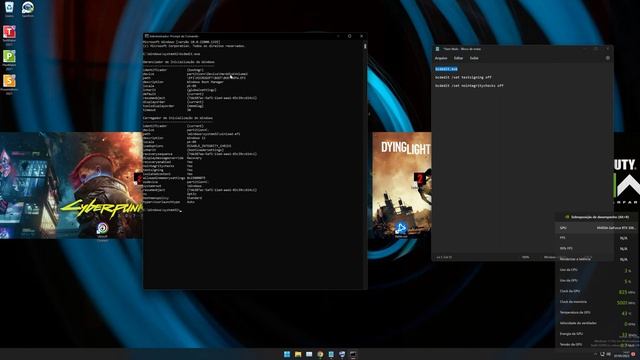
Task: Open the Ubisoft Connect desktop shortcut
Action: pyautogui.click(x=102, y=231)
